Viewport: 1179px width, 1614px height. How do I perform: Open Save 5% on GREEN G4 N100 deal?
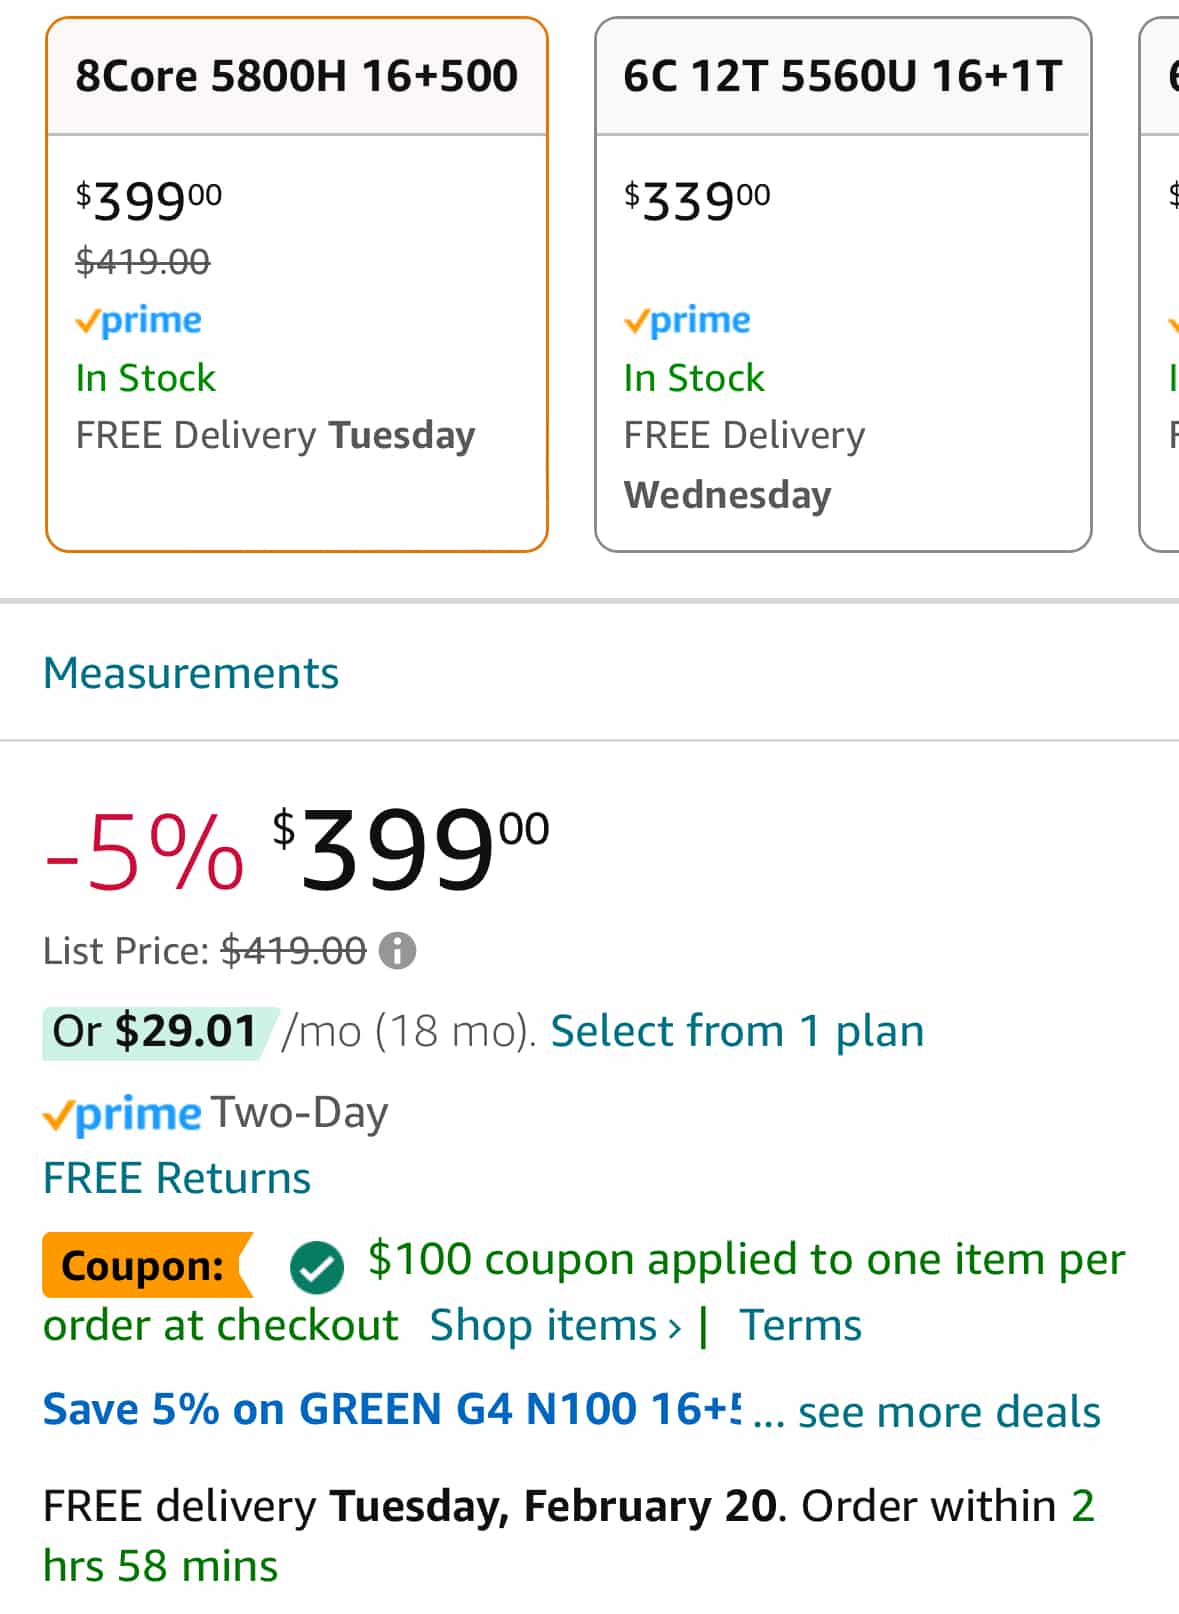[x=392, y=1410]
